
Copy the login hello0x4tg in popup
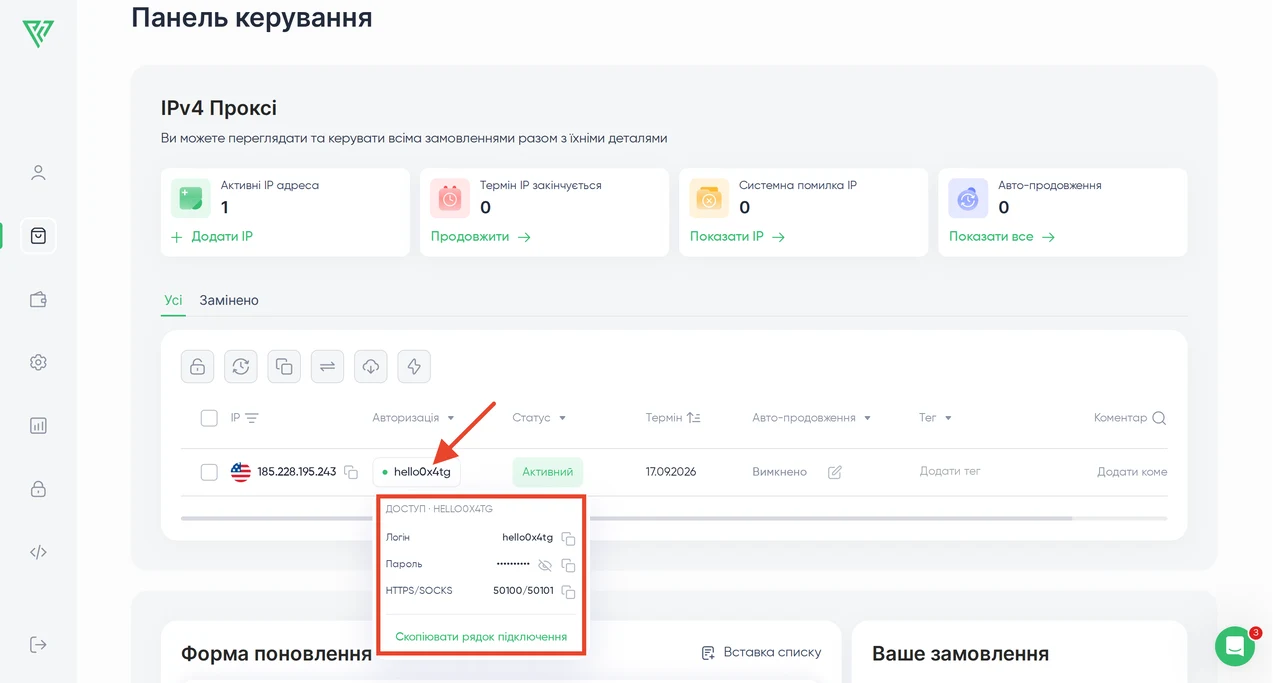click(568, 538)
